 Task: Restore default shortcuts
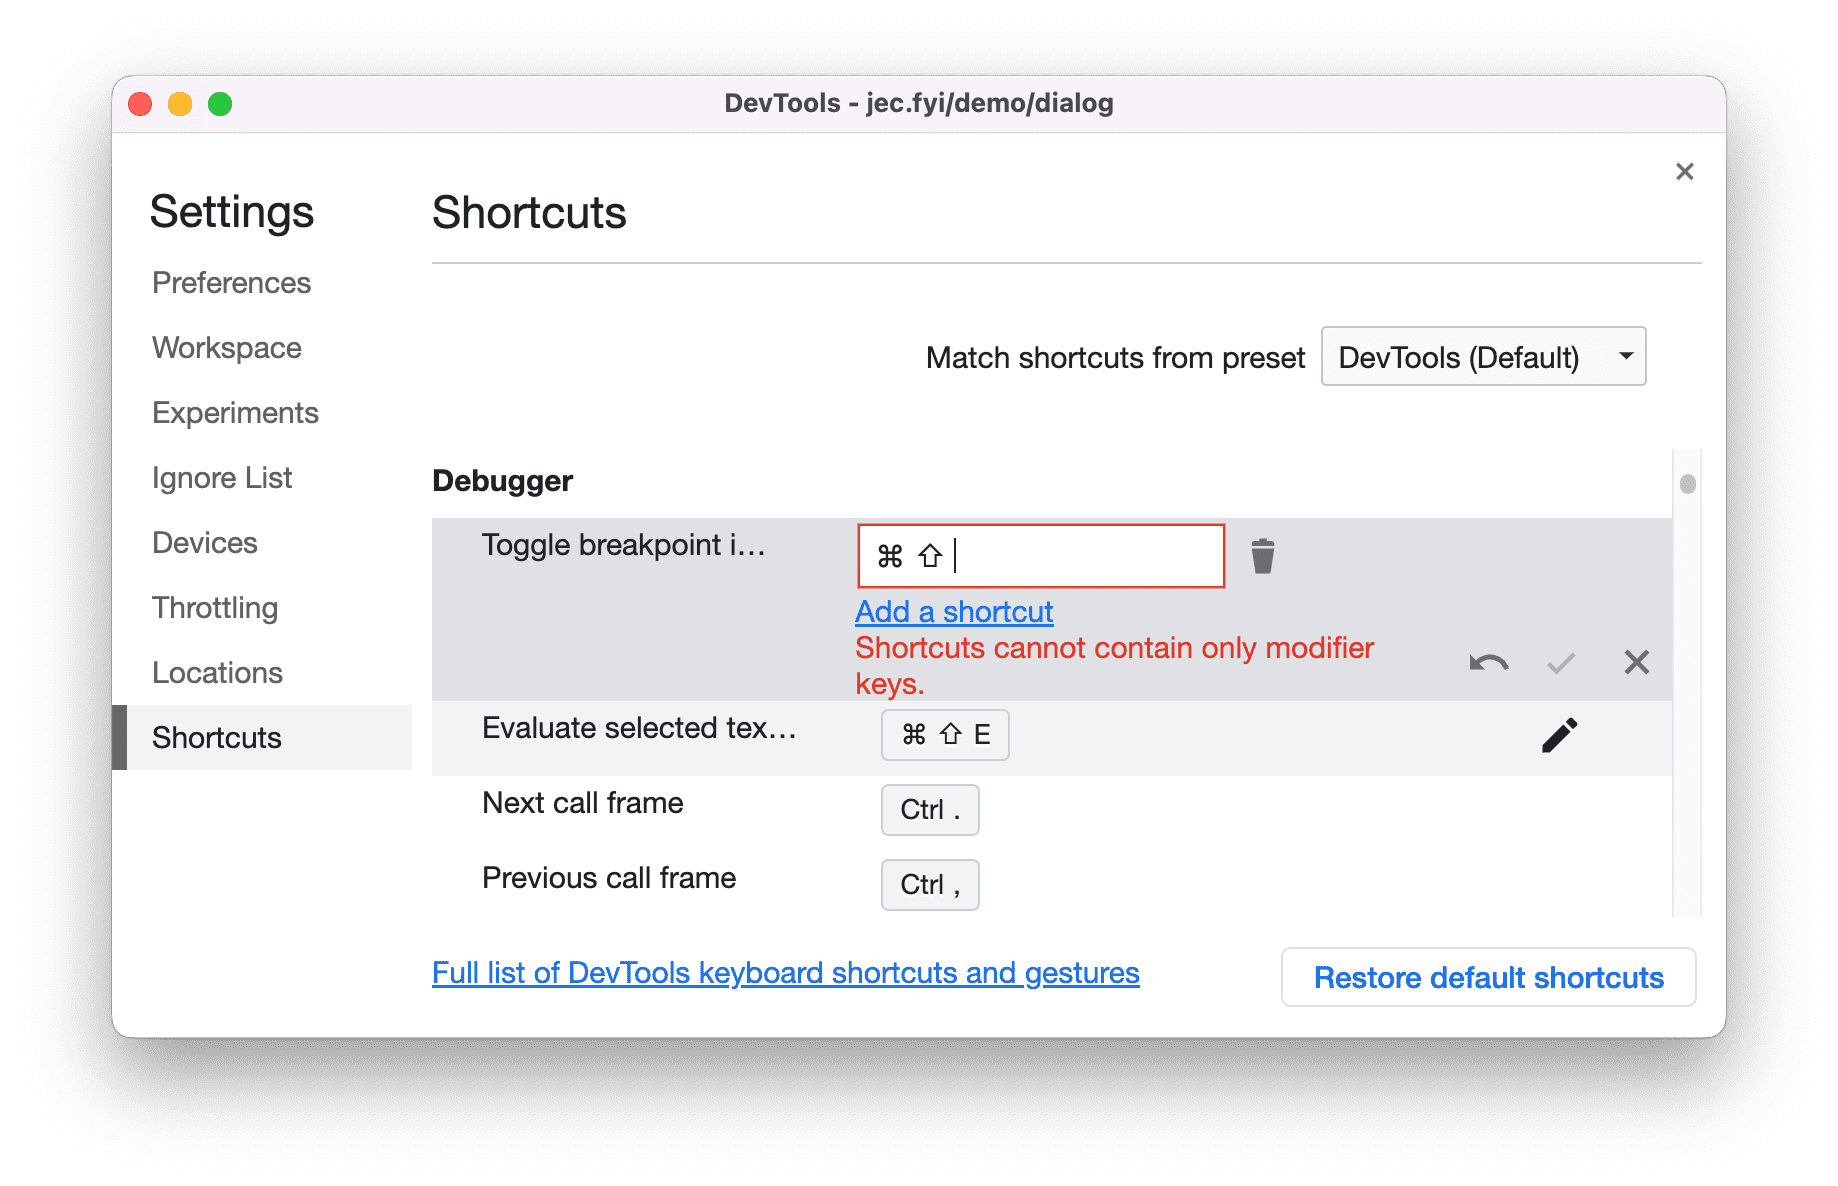pyautogui.click(x=1487, y=977)
